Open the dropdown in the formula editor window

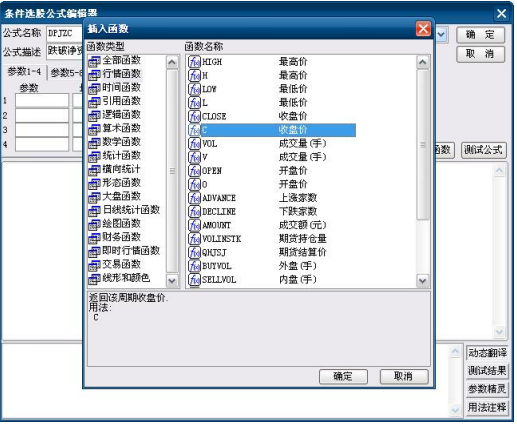click(x=441, y=35)
